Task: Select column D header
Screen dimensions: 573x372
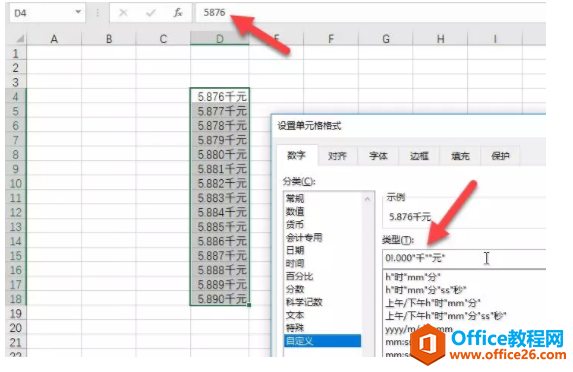Action: (220, 39)
